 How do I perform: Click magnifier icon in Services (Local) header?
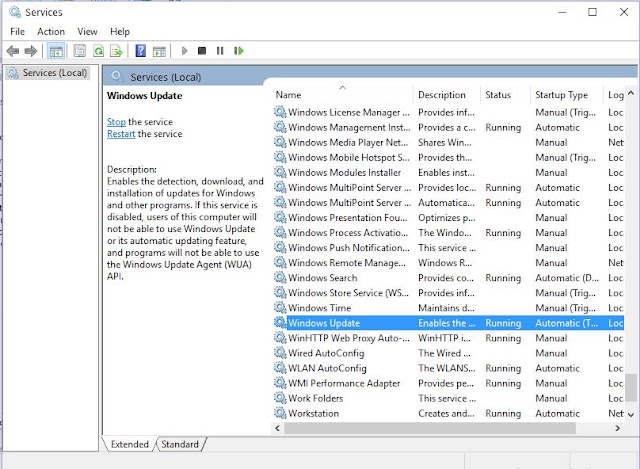click(117, 76)
